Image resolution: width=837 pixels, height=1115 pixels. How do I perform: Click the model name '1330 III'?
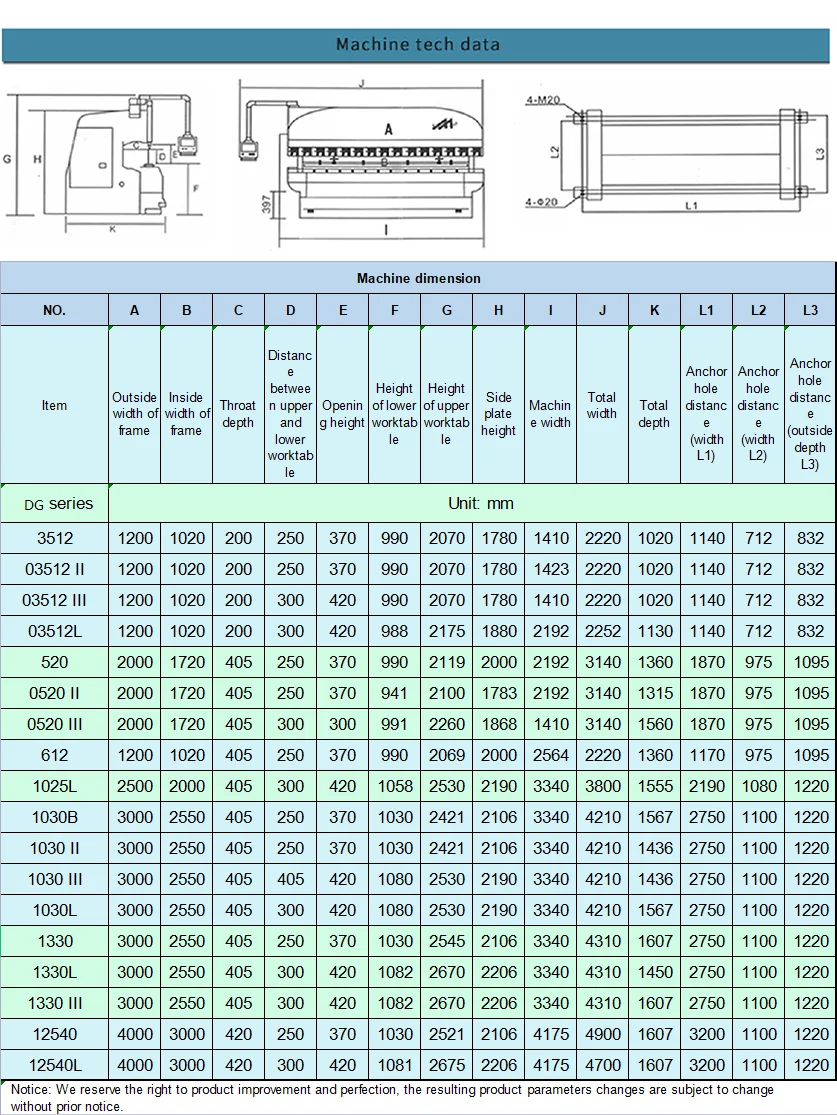click(55, 1003)
